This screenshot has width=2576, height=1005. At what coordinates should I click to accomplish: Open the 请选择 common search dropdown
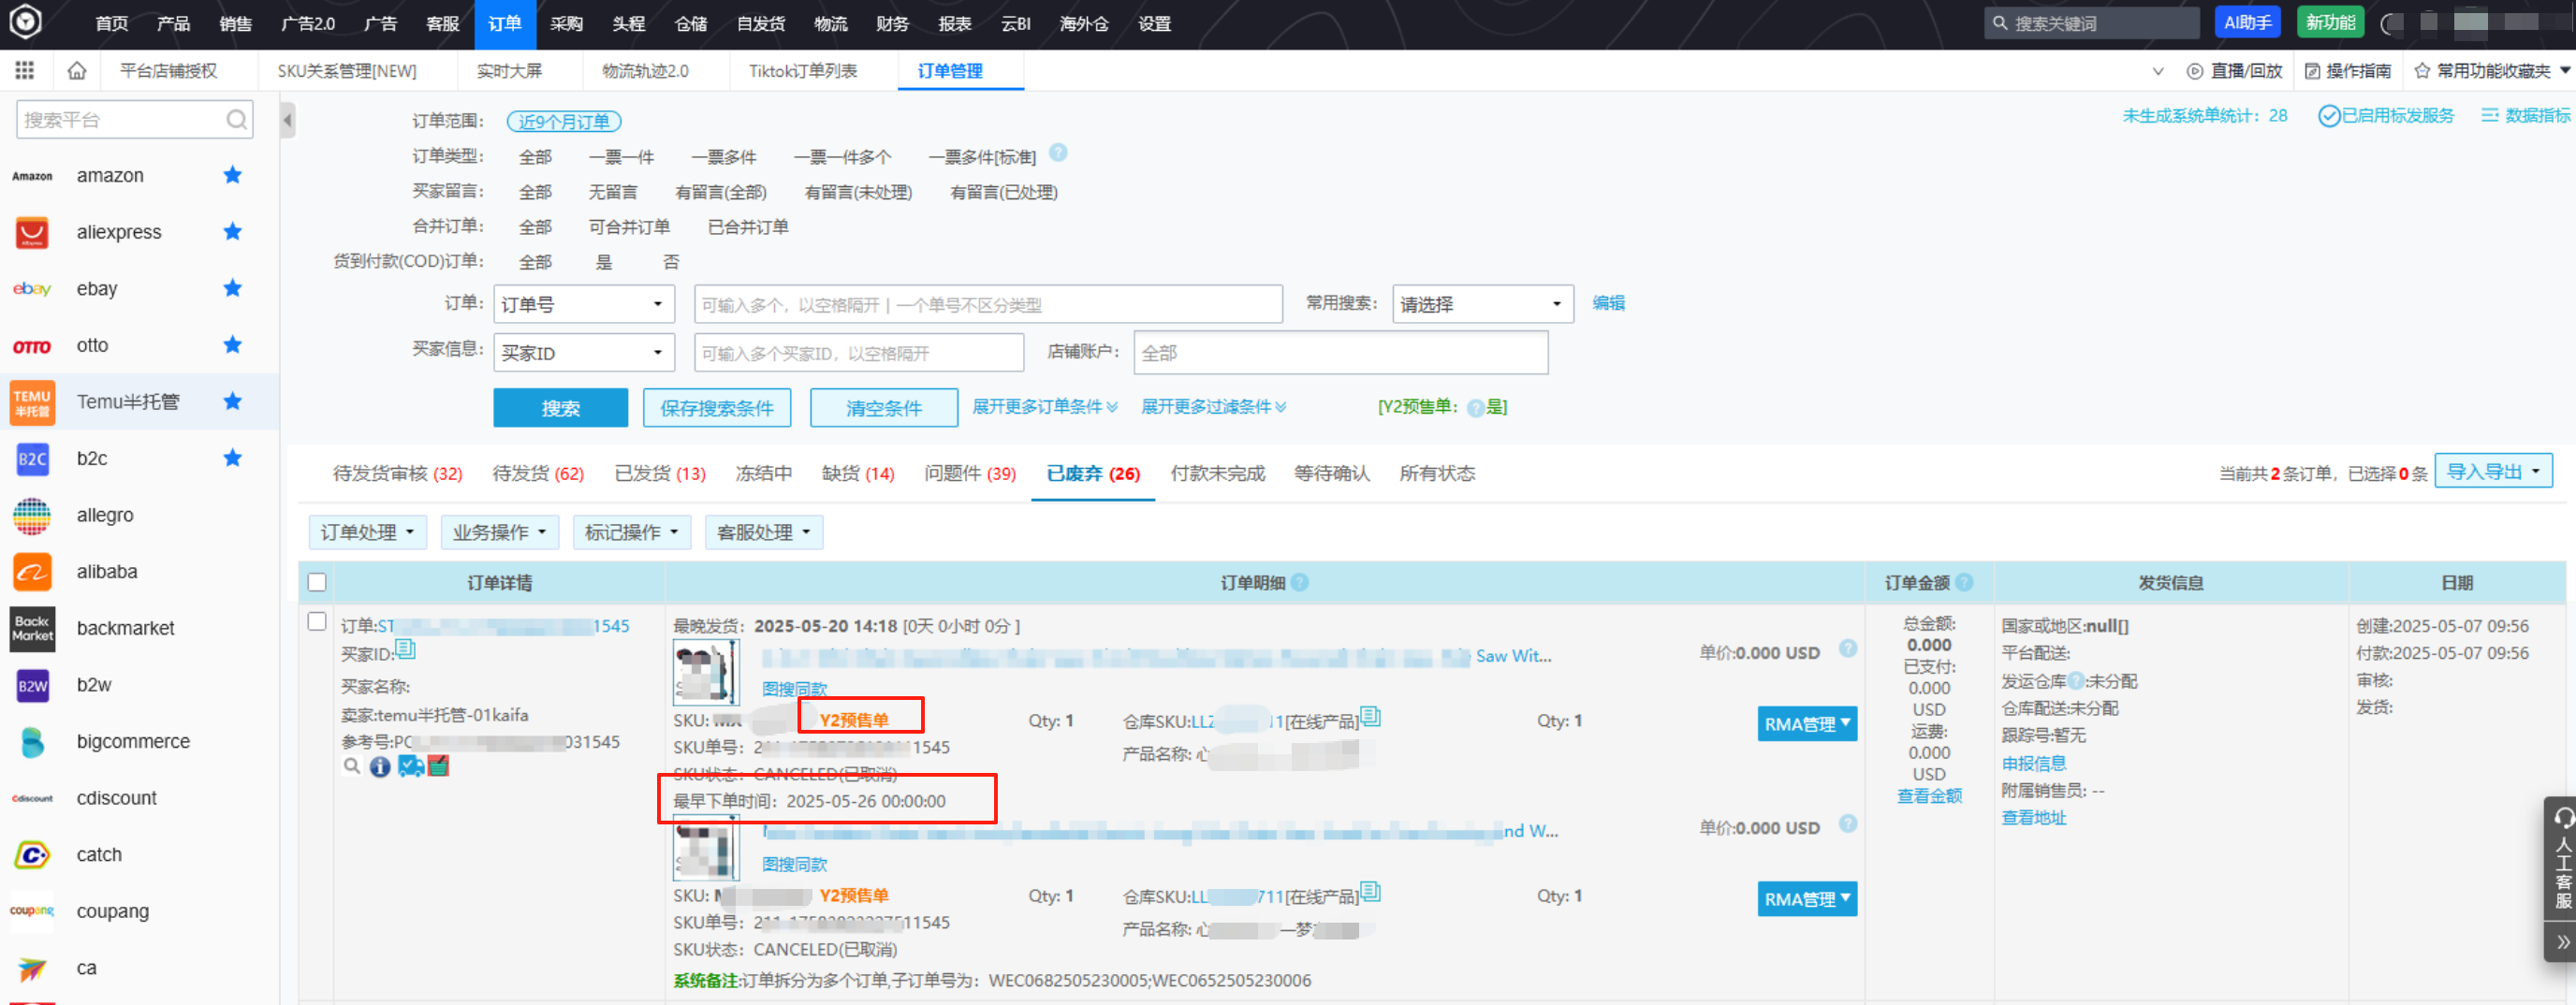[x=1481, y=303]
